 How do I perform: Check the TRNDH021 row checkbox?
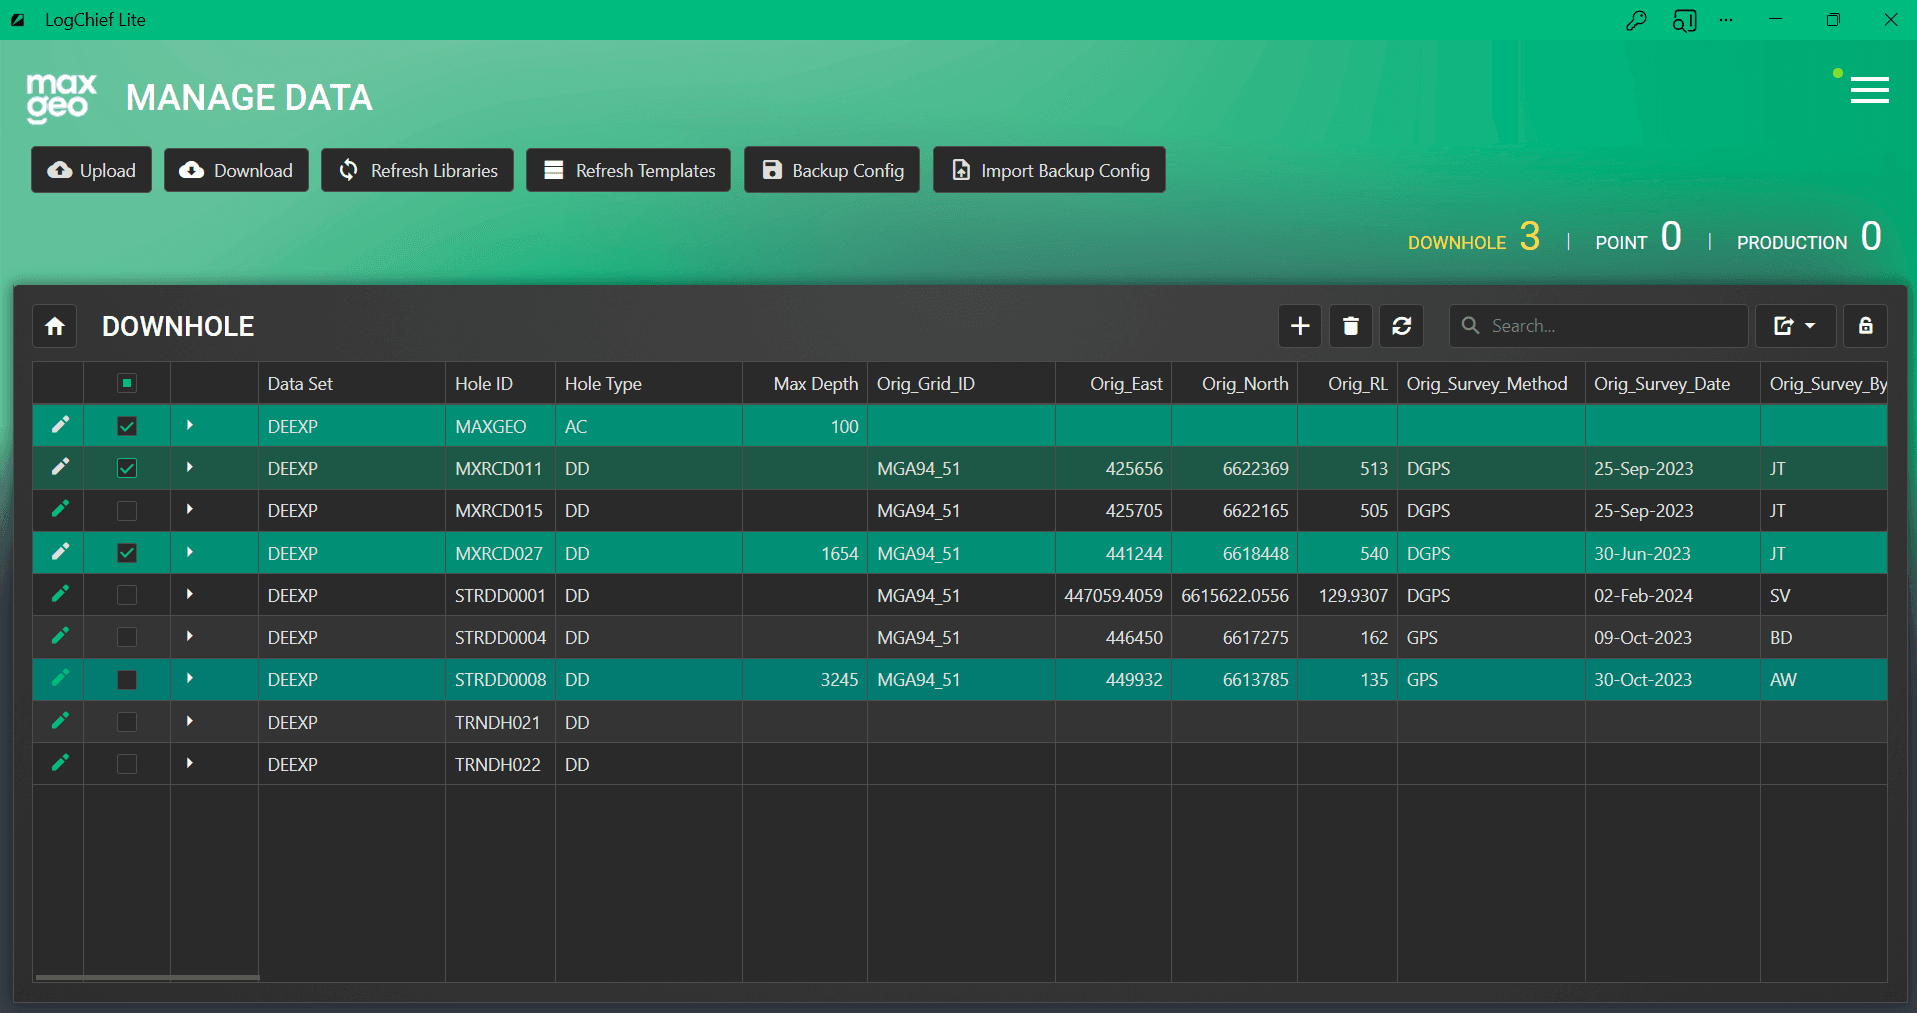pyautogui.click(x=127, y=722)
